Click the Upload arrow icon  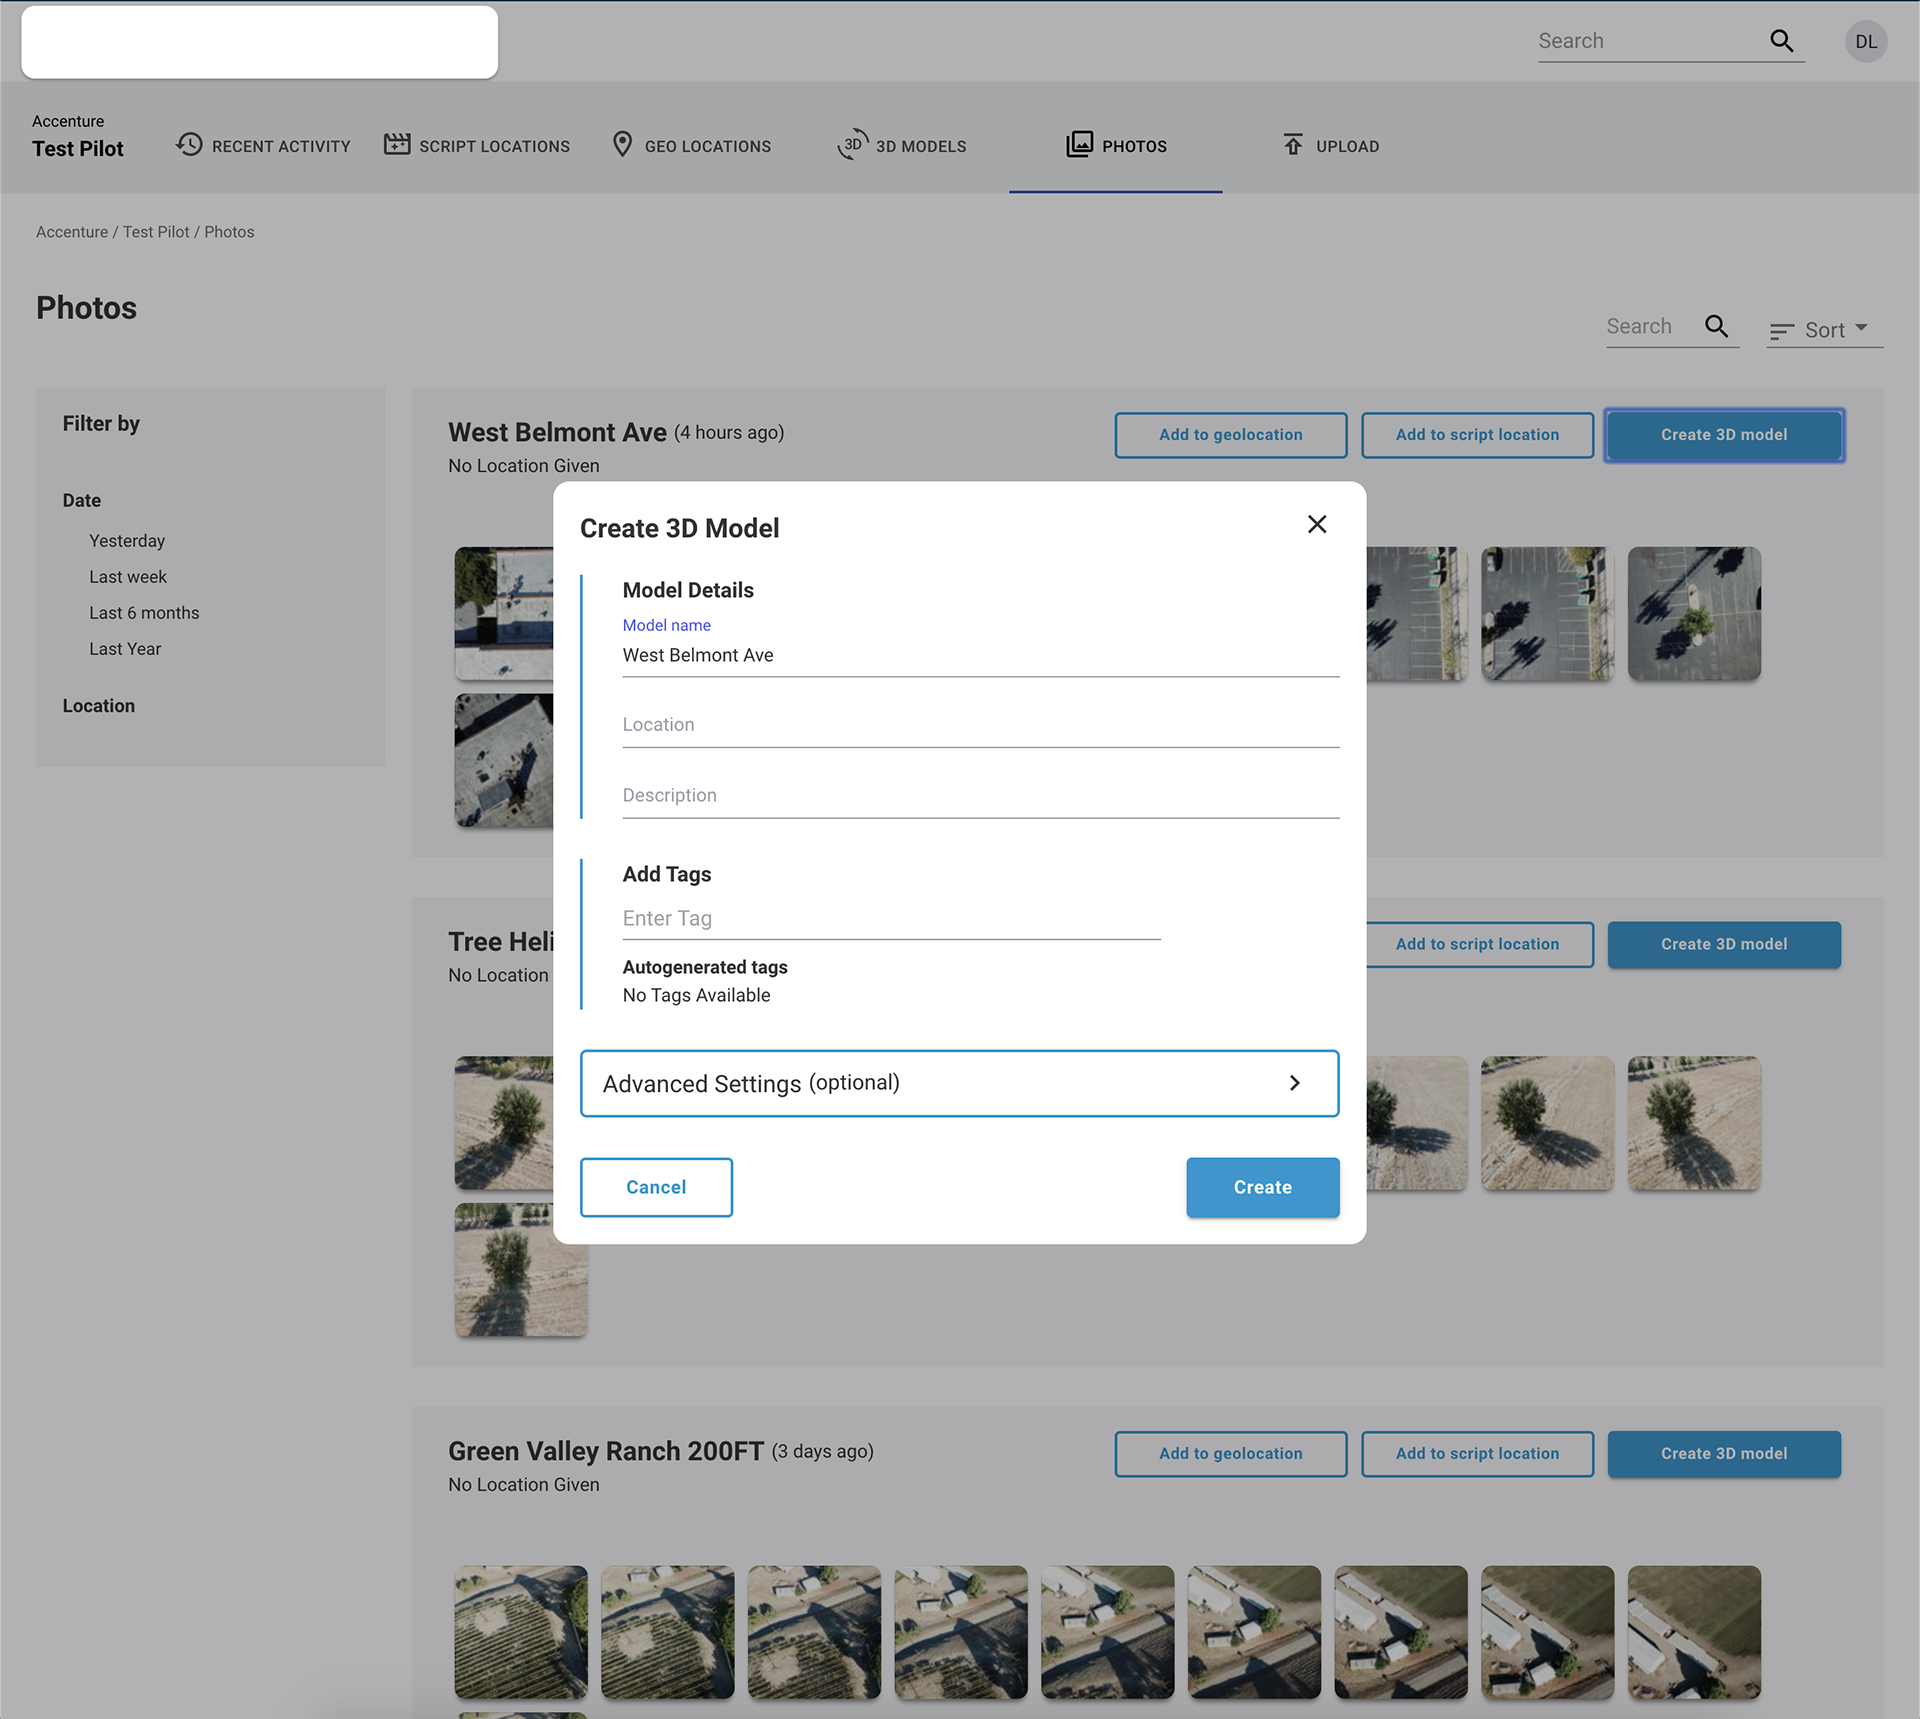click(x=1293, y=144)
